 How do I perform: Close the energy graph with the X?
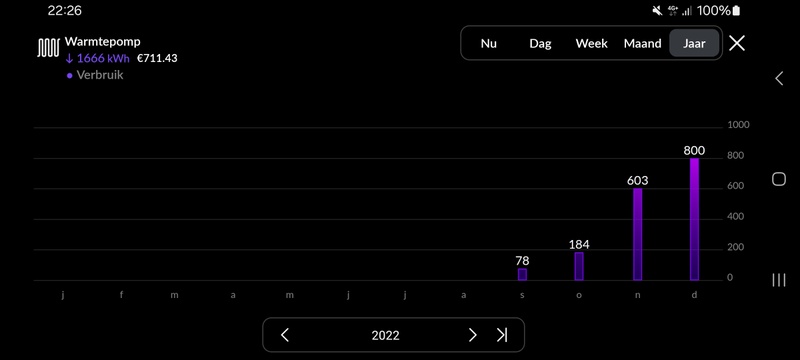(x=737, y=43)
